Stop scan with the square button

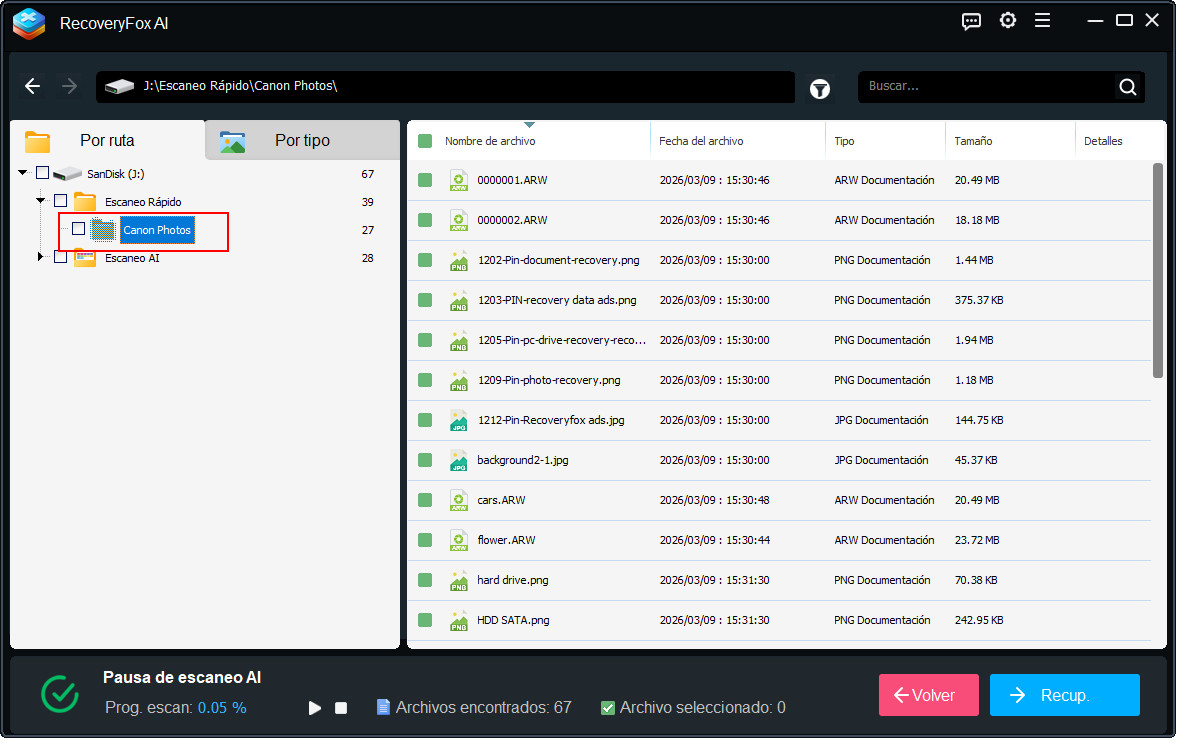coord(341,708)
